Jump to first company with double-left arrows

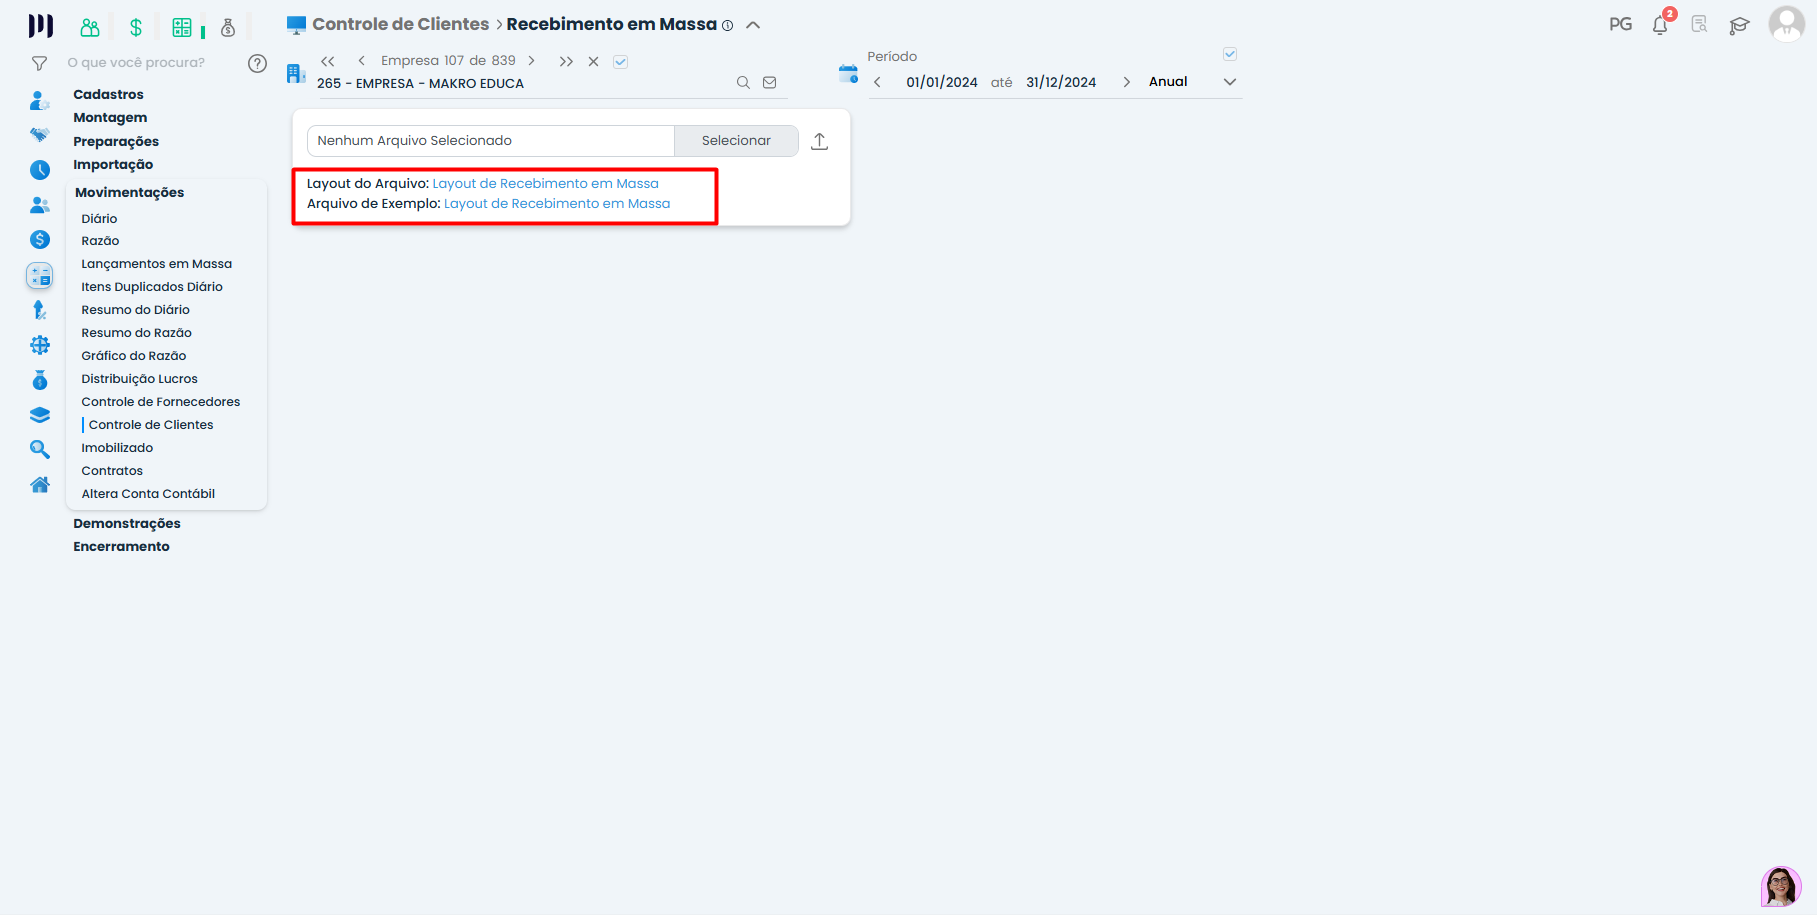328,61
